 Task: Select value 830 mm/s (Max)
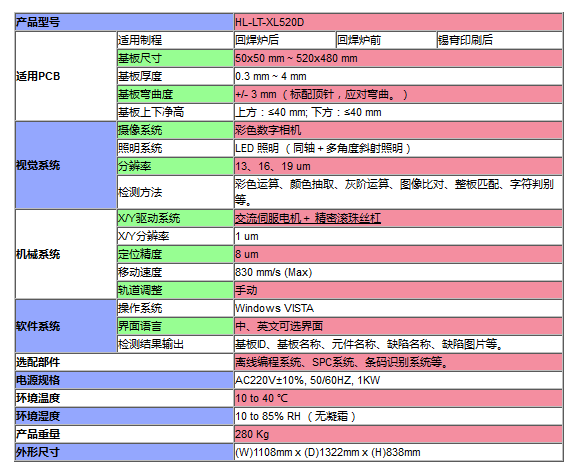click(398, 272)
